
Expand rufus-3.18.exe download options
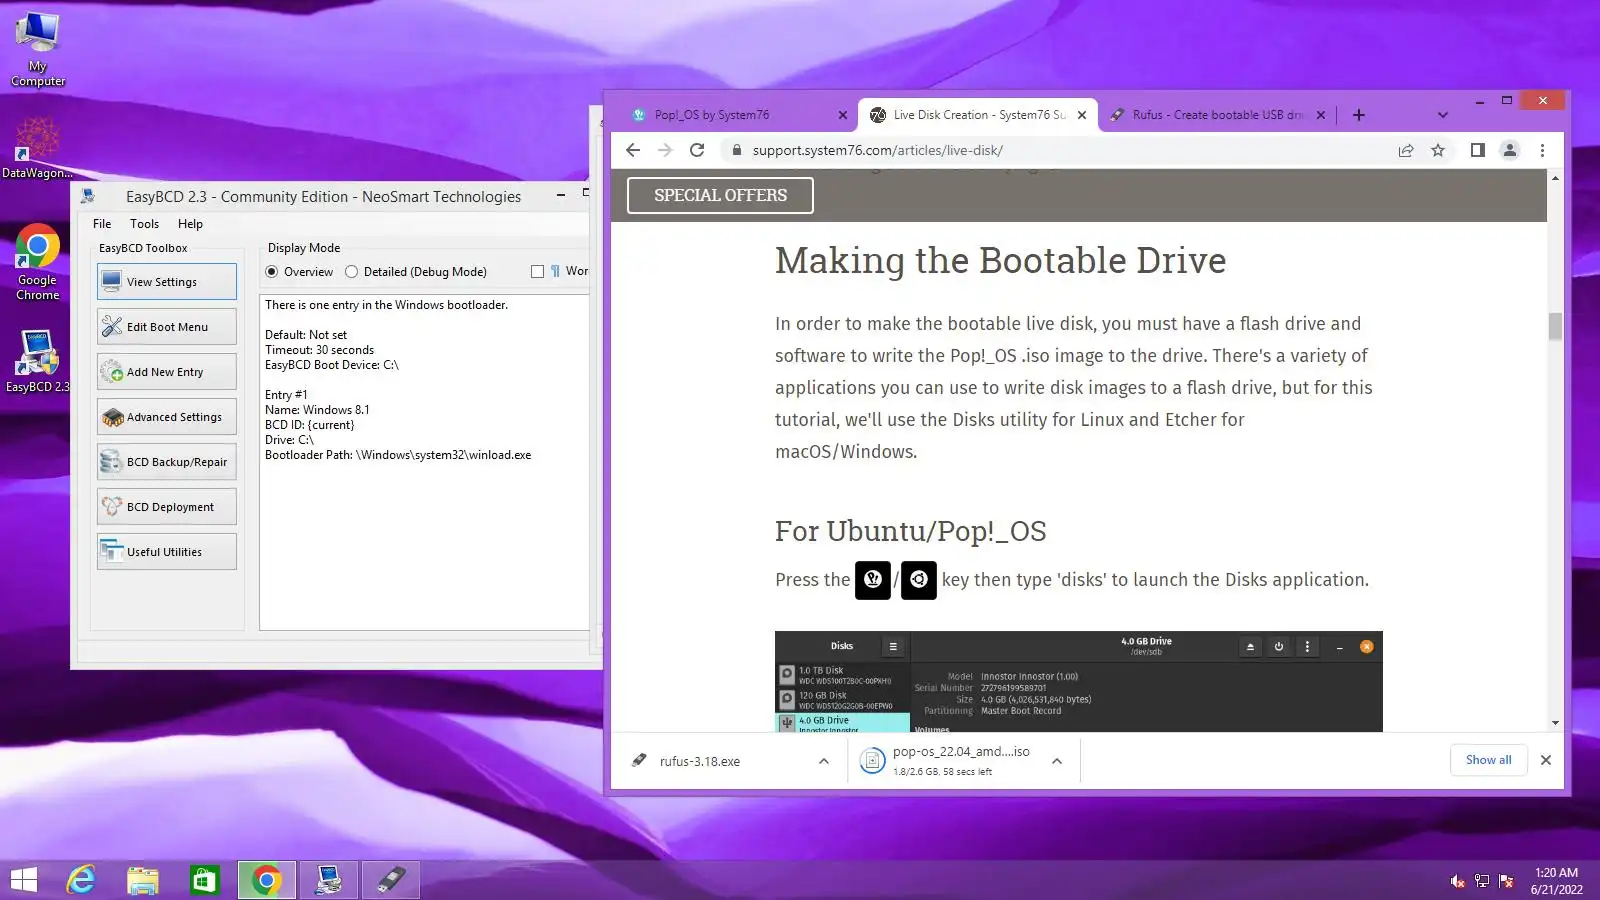point(824,761)
